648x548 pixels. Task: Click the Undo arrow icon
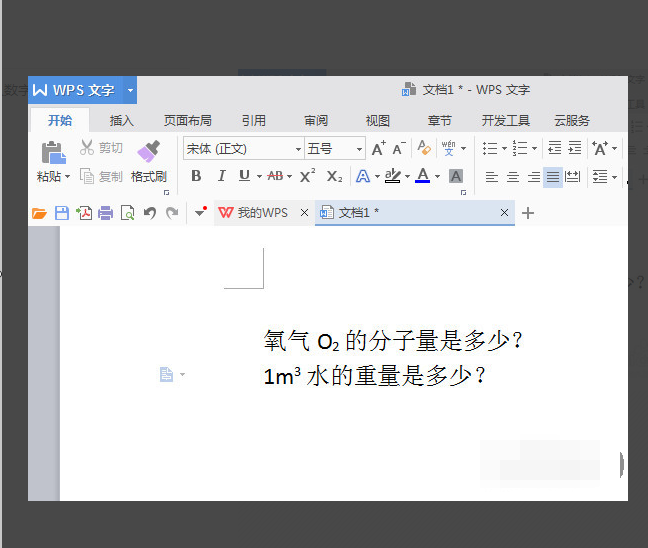pyautogui.click(x=150, y=213)
